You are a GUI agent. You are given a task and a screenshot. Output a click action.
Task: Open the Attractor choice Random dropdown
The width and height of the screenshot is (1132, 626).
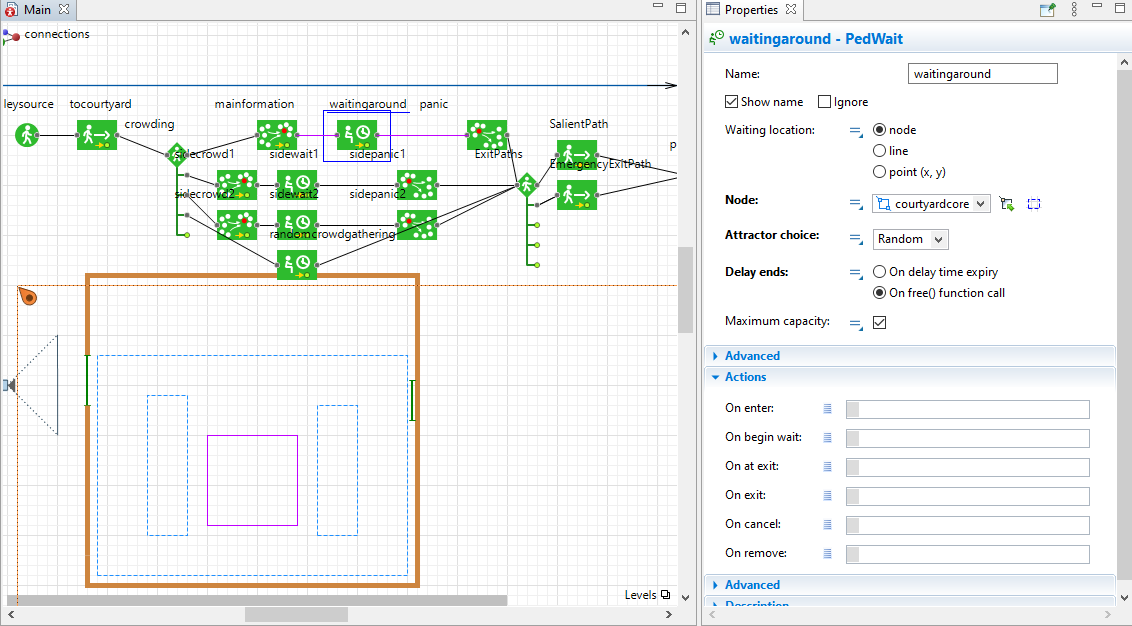tap(910, 239)
